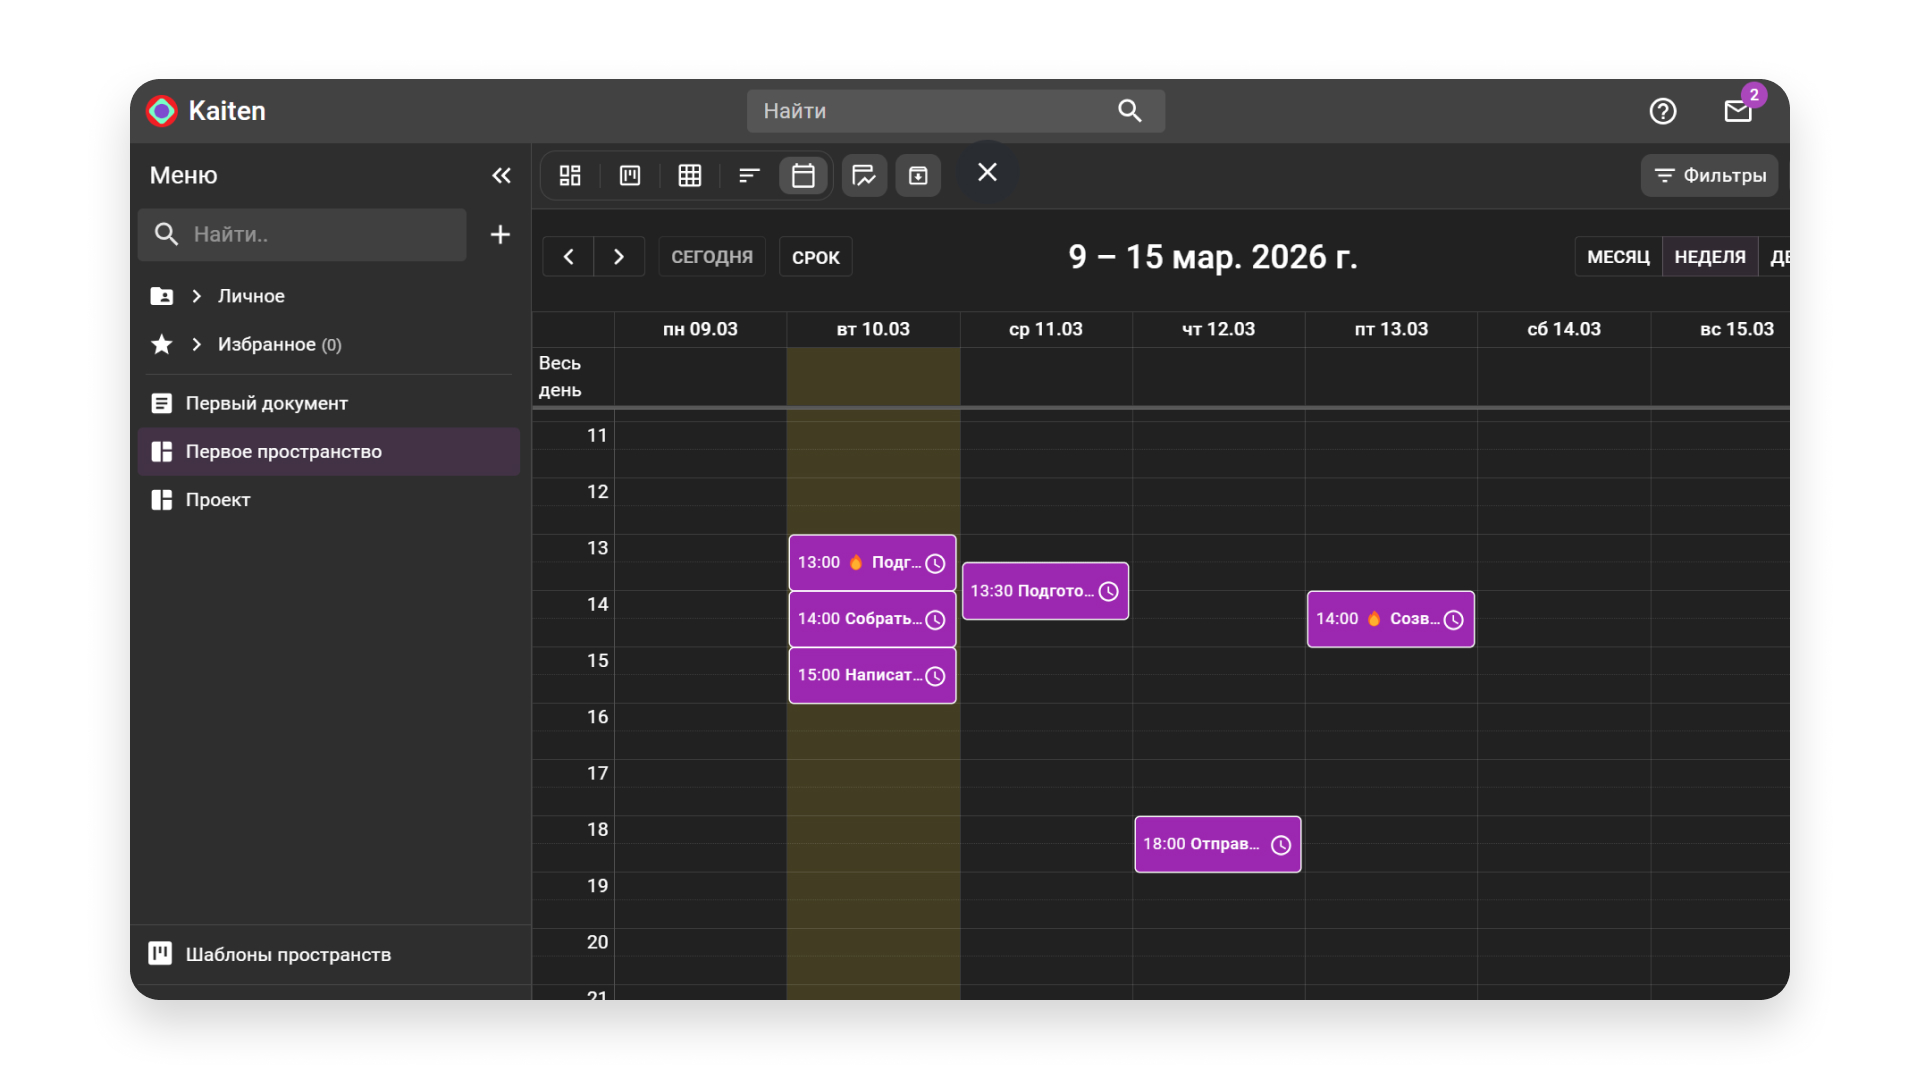
Task: Click clock icon on 14:00 Созв event
Action: coord(1453,620)
